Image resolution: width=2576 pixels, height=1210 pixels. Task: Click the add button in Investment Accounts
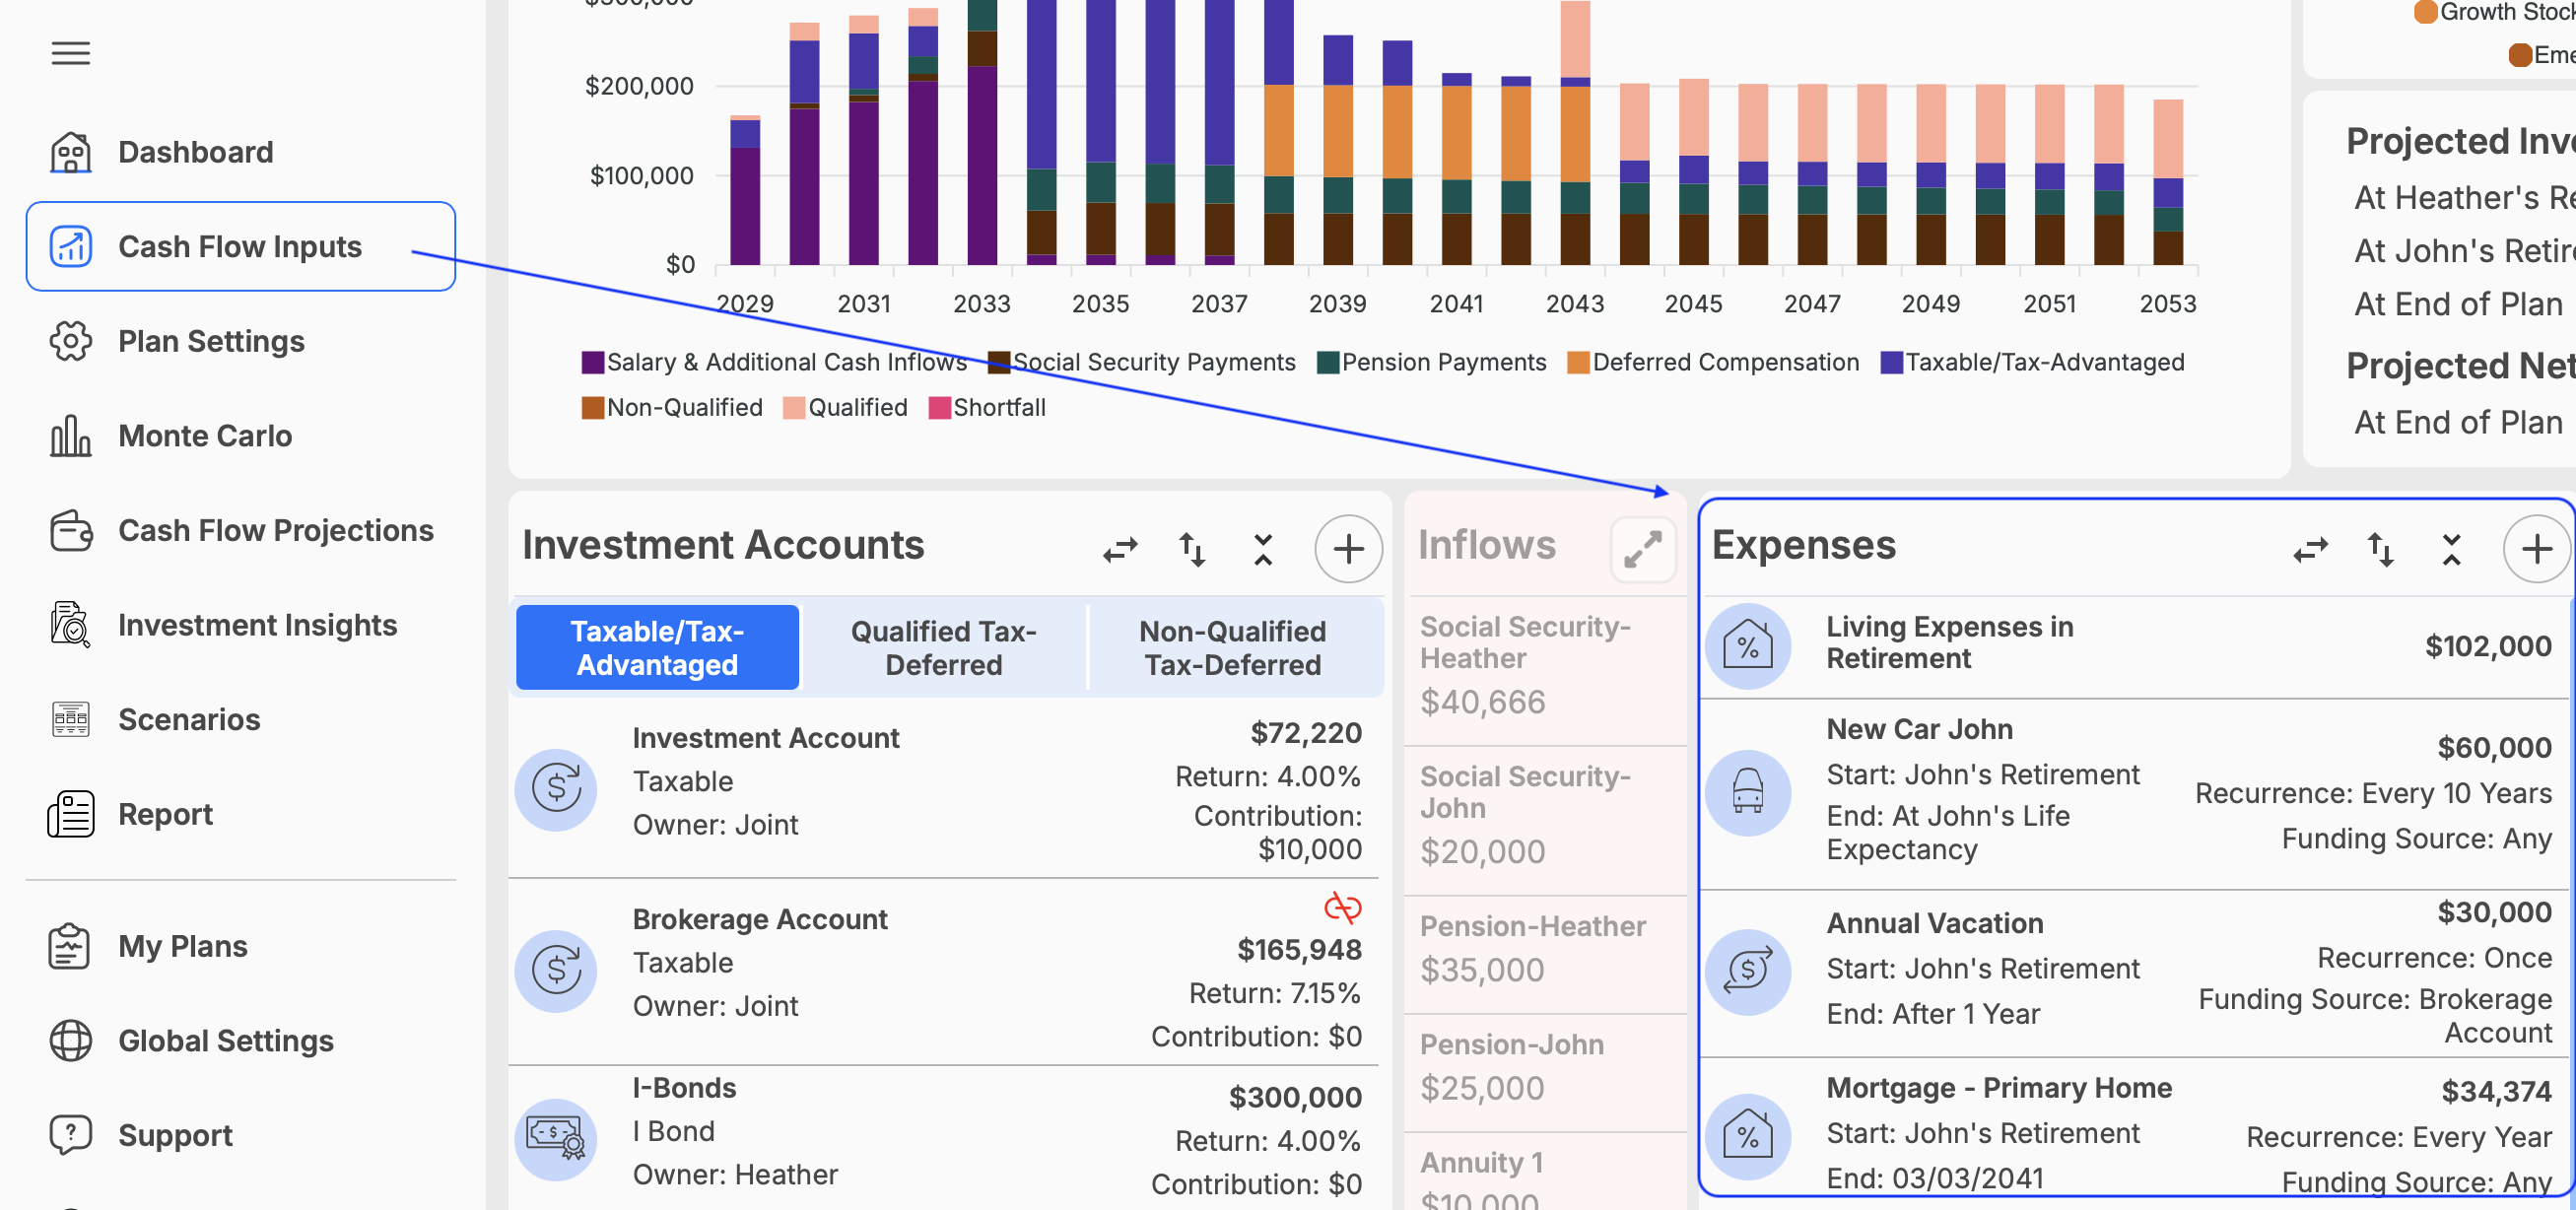tap(1348, 548)
